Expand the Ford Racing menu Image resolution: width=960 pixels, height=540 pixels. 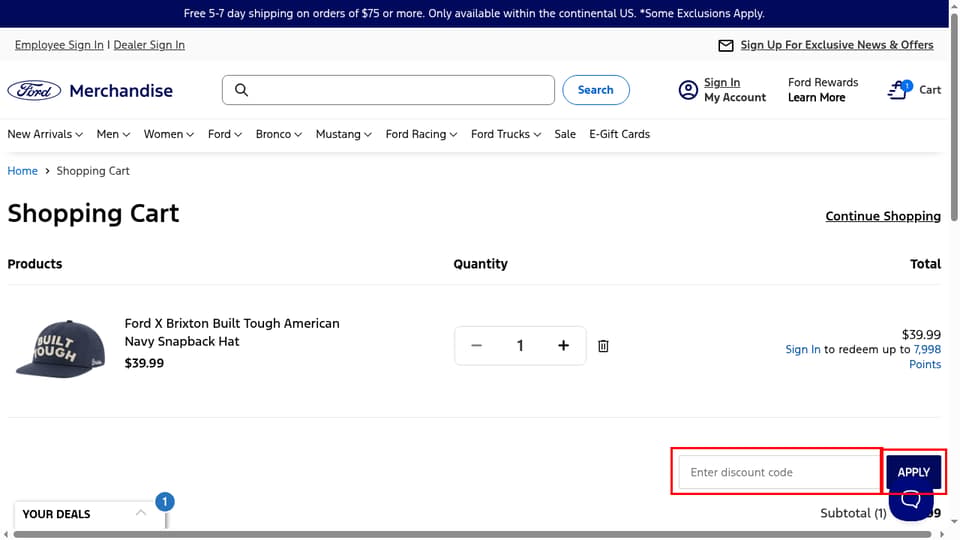coord(421,134)
